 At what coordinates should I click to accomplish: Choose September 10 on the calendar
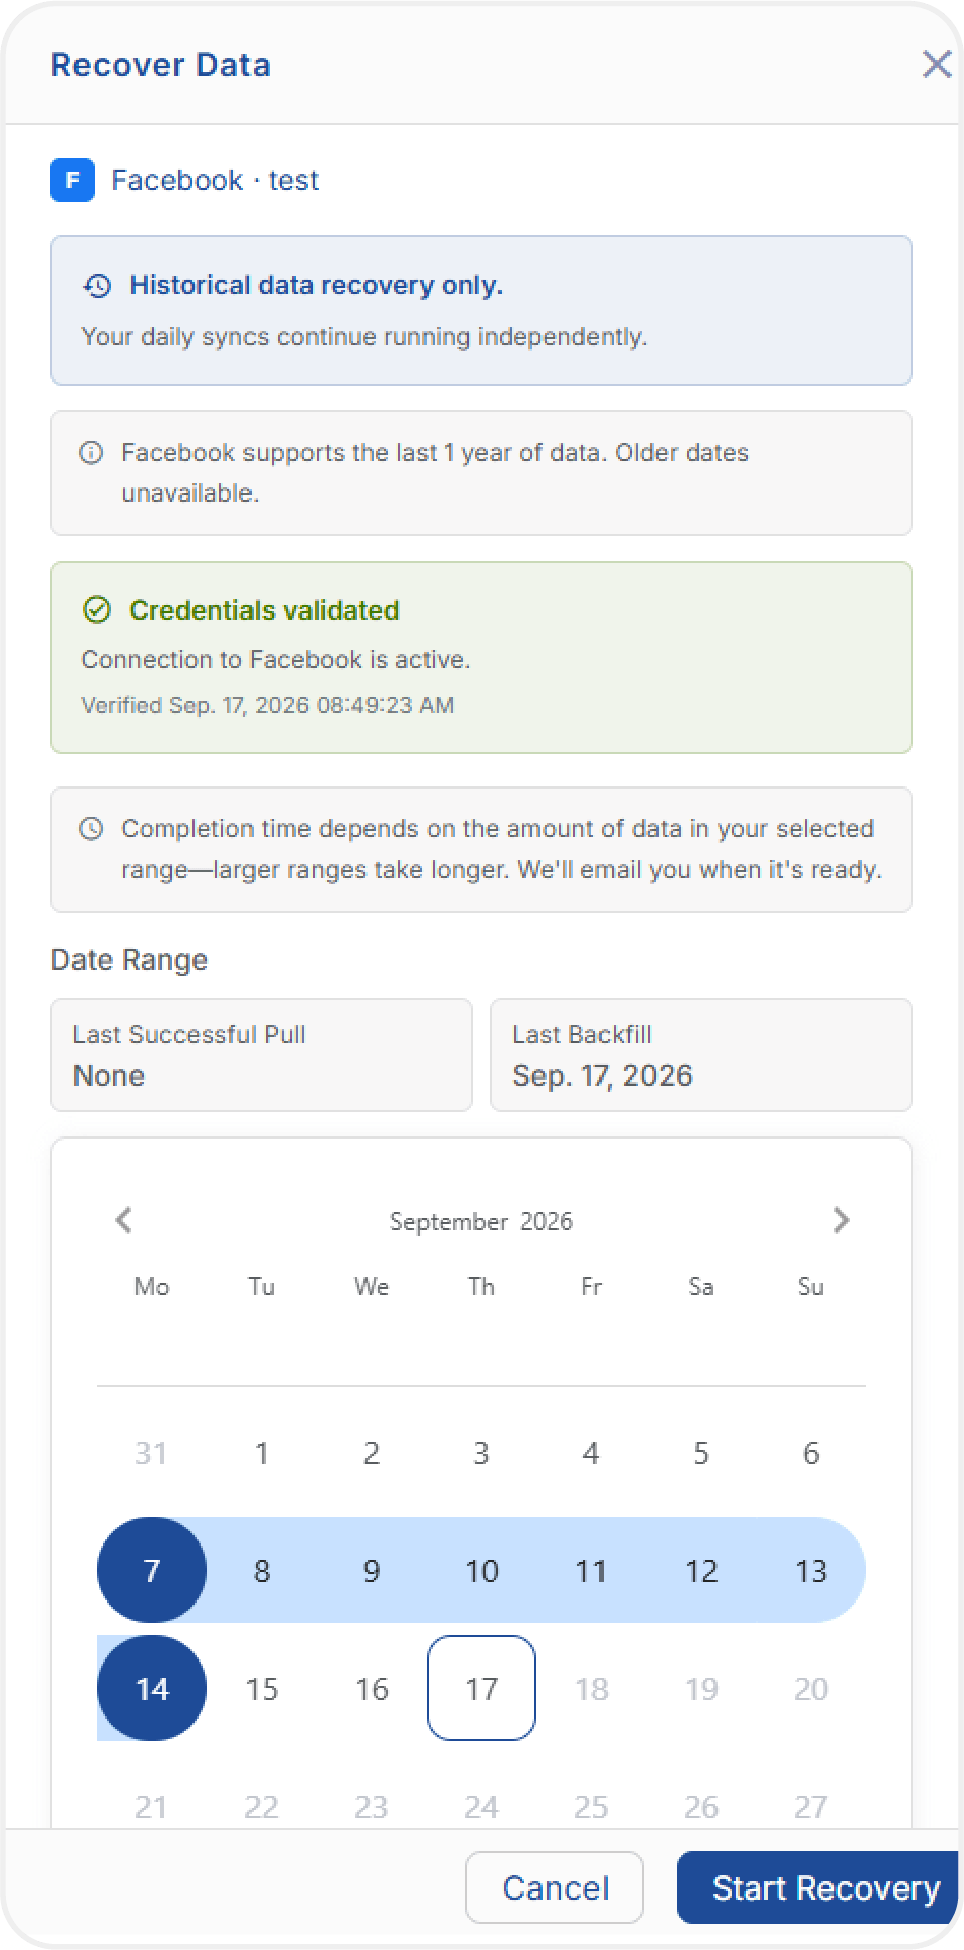[x=481, y=1570]
